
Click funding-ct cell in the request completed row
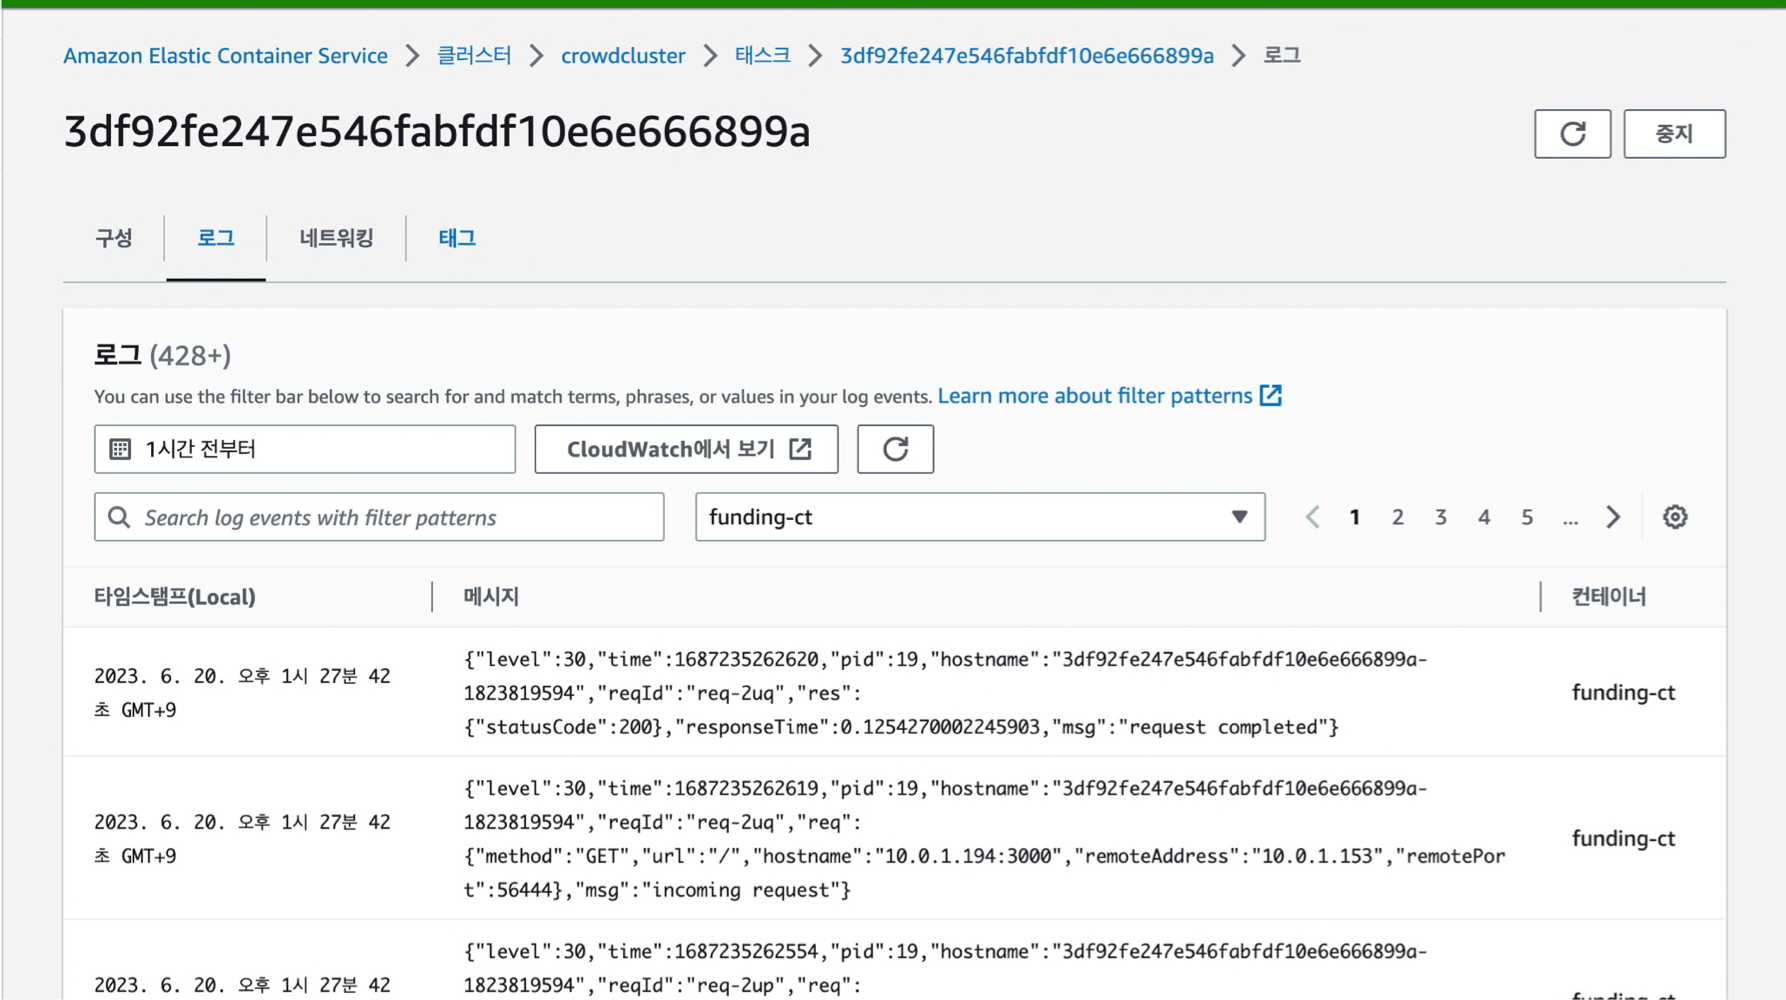coord(1623,692)
